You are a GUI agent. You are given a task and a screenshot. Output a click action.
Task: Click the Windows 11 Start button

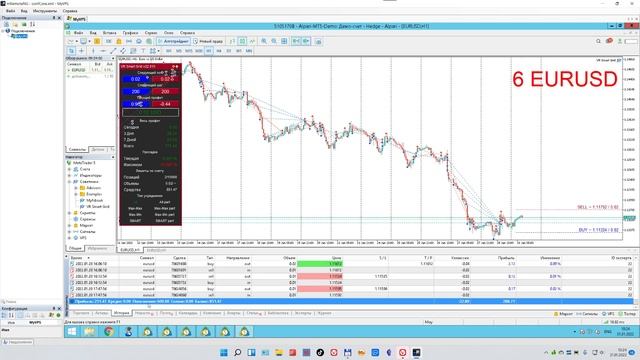pyautogui.click(x=224, y=353)
